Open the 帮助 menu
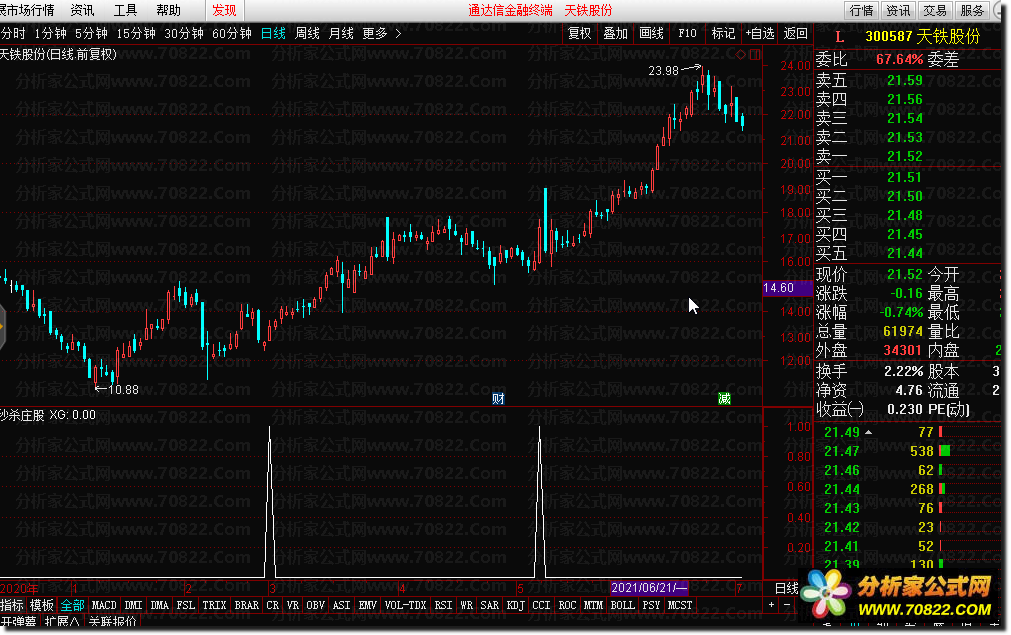 click(168, 10)
